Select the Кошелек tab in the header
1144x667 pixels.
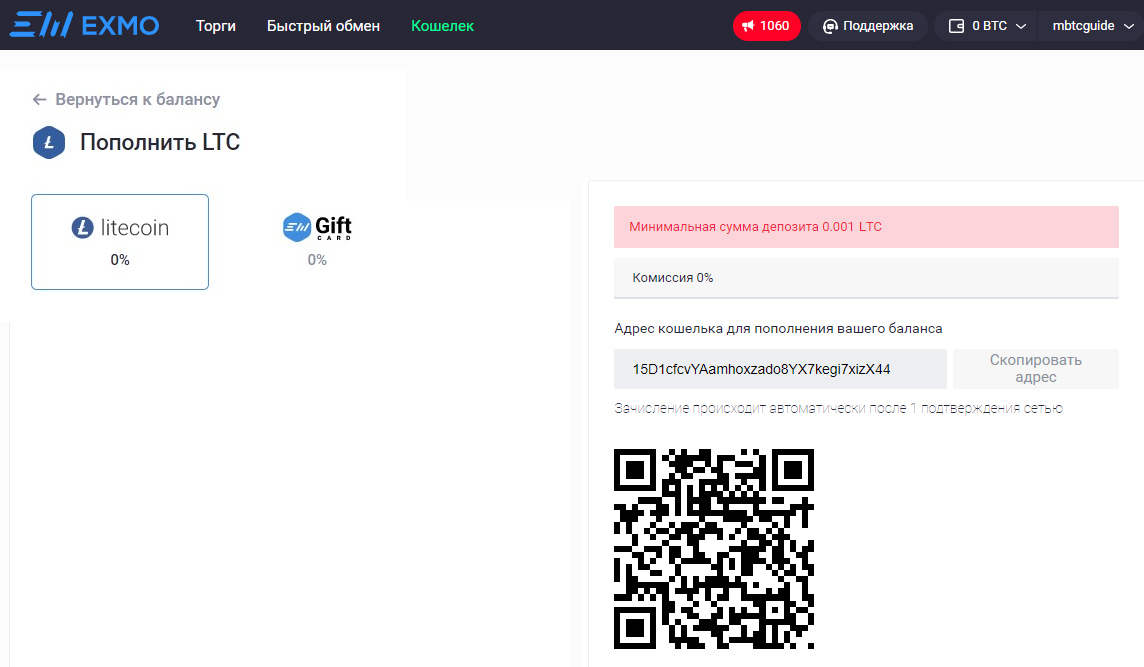point(442,26)
